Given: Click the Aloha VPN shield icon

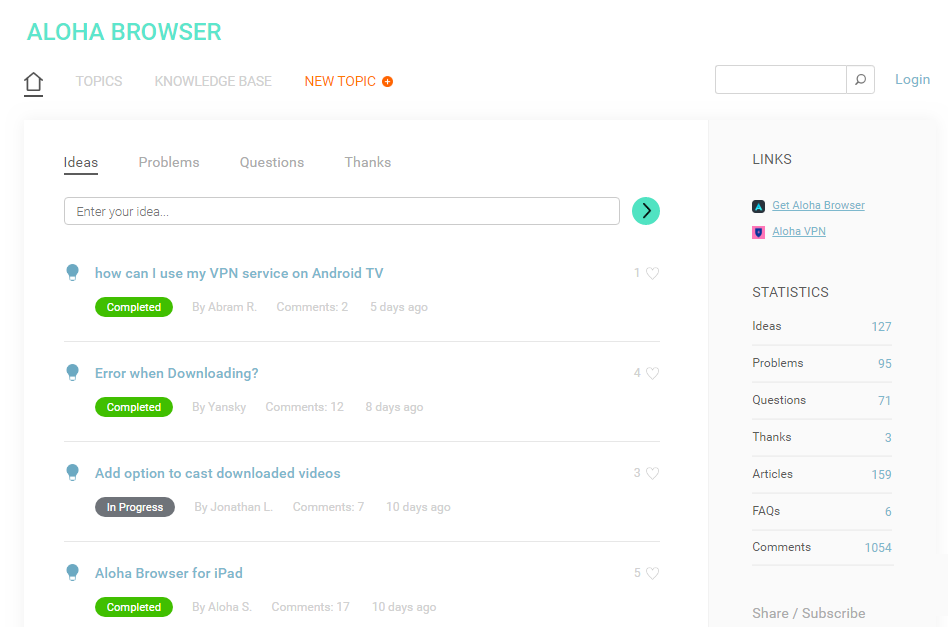Looking at the screenshot, I should click(x=758, y=232).
